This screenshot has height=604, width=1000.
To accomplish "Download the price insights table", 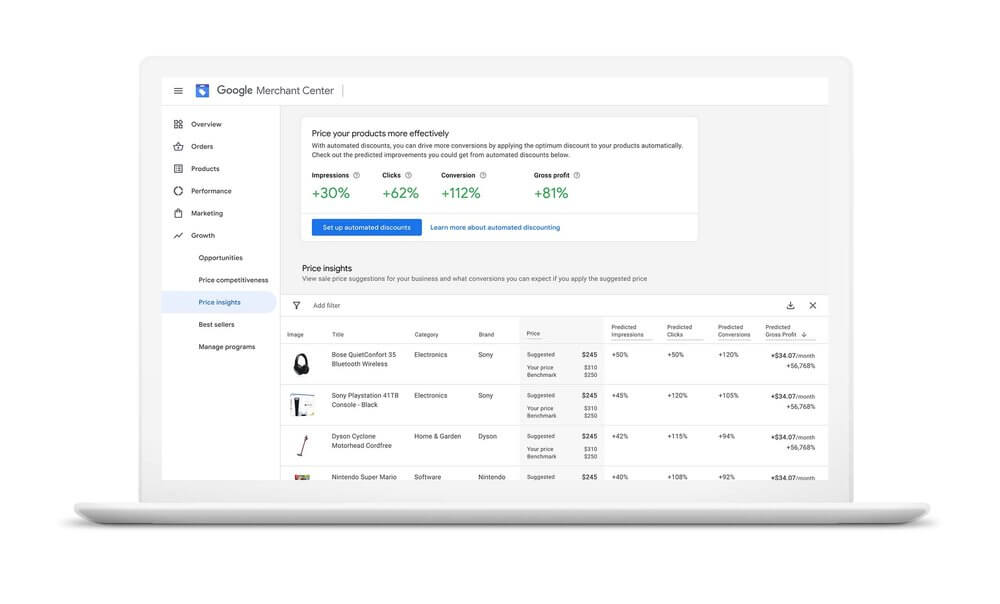I will click(790, 305).
